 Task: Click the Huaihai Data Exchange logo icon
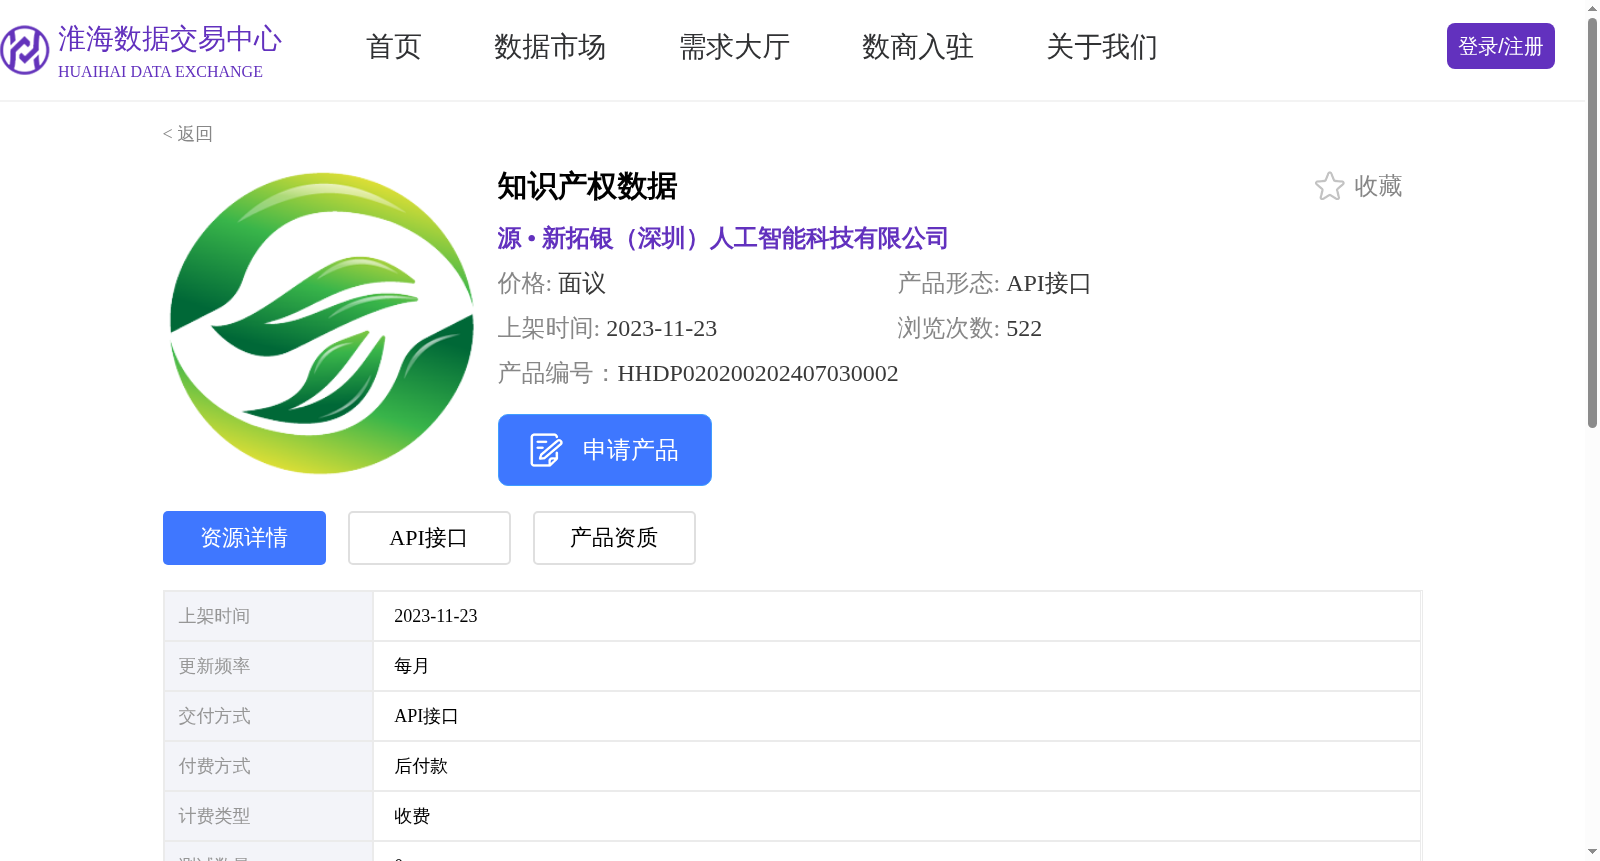point(25,50)
